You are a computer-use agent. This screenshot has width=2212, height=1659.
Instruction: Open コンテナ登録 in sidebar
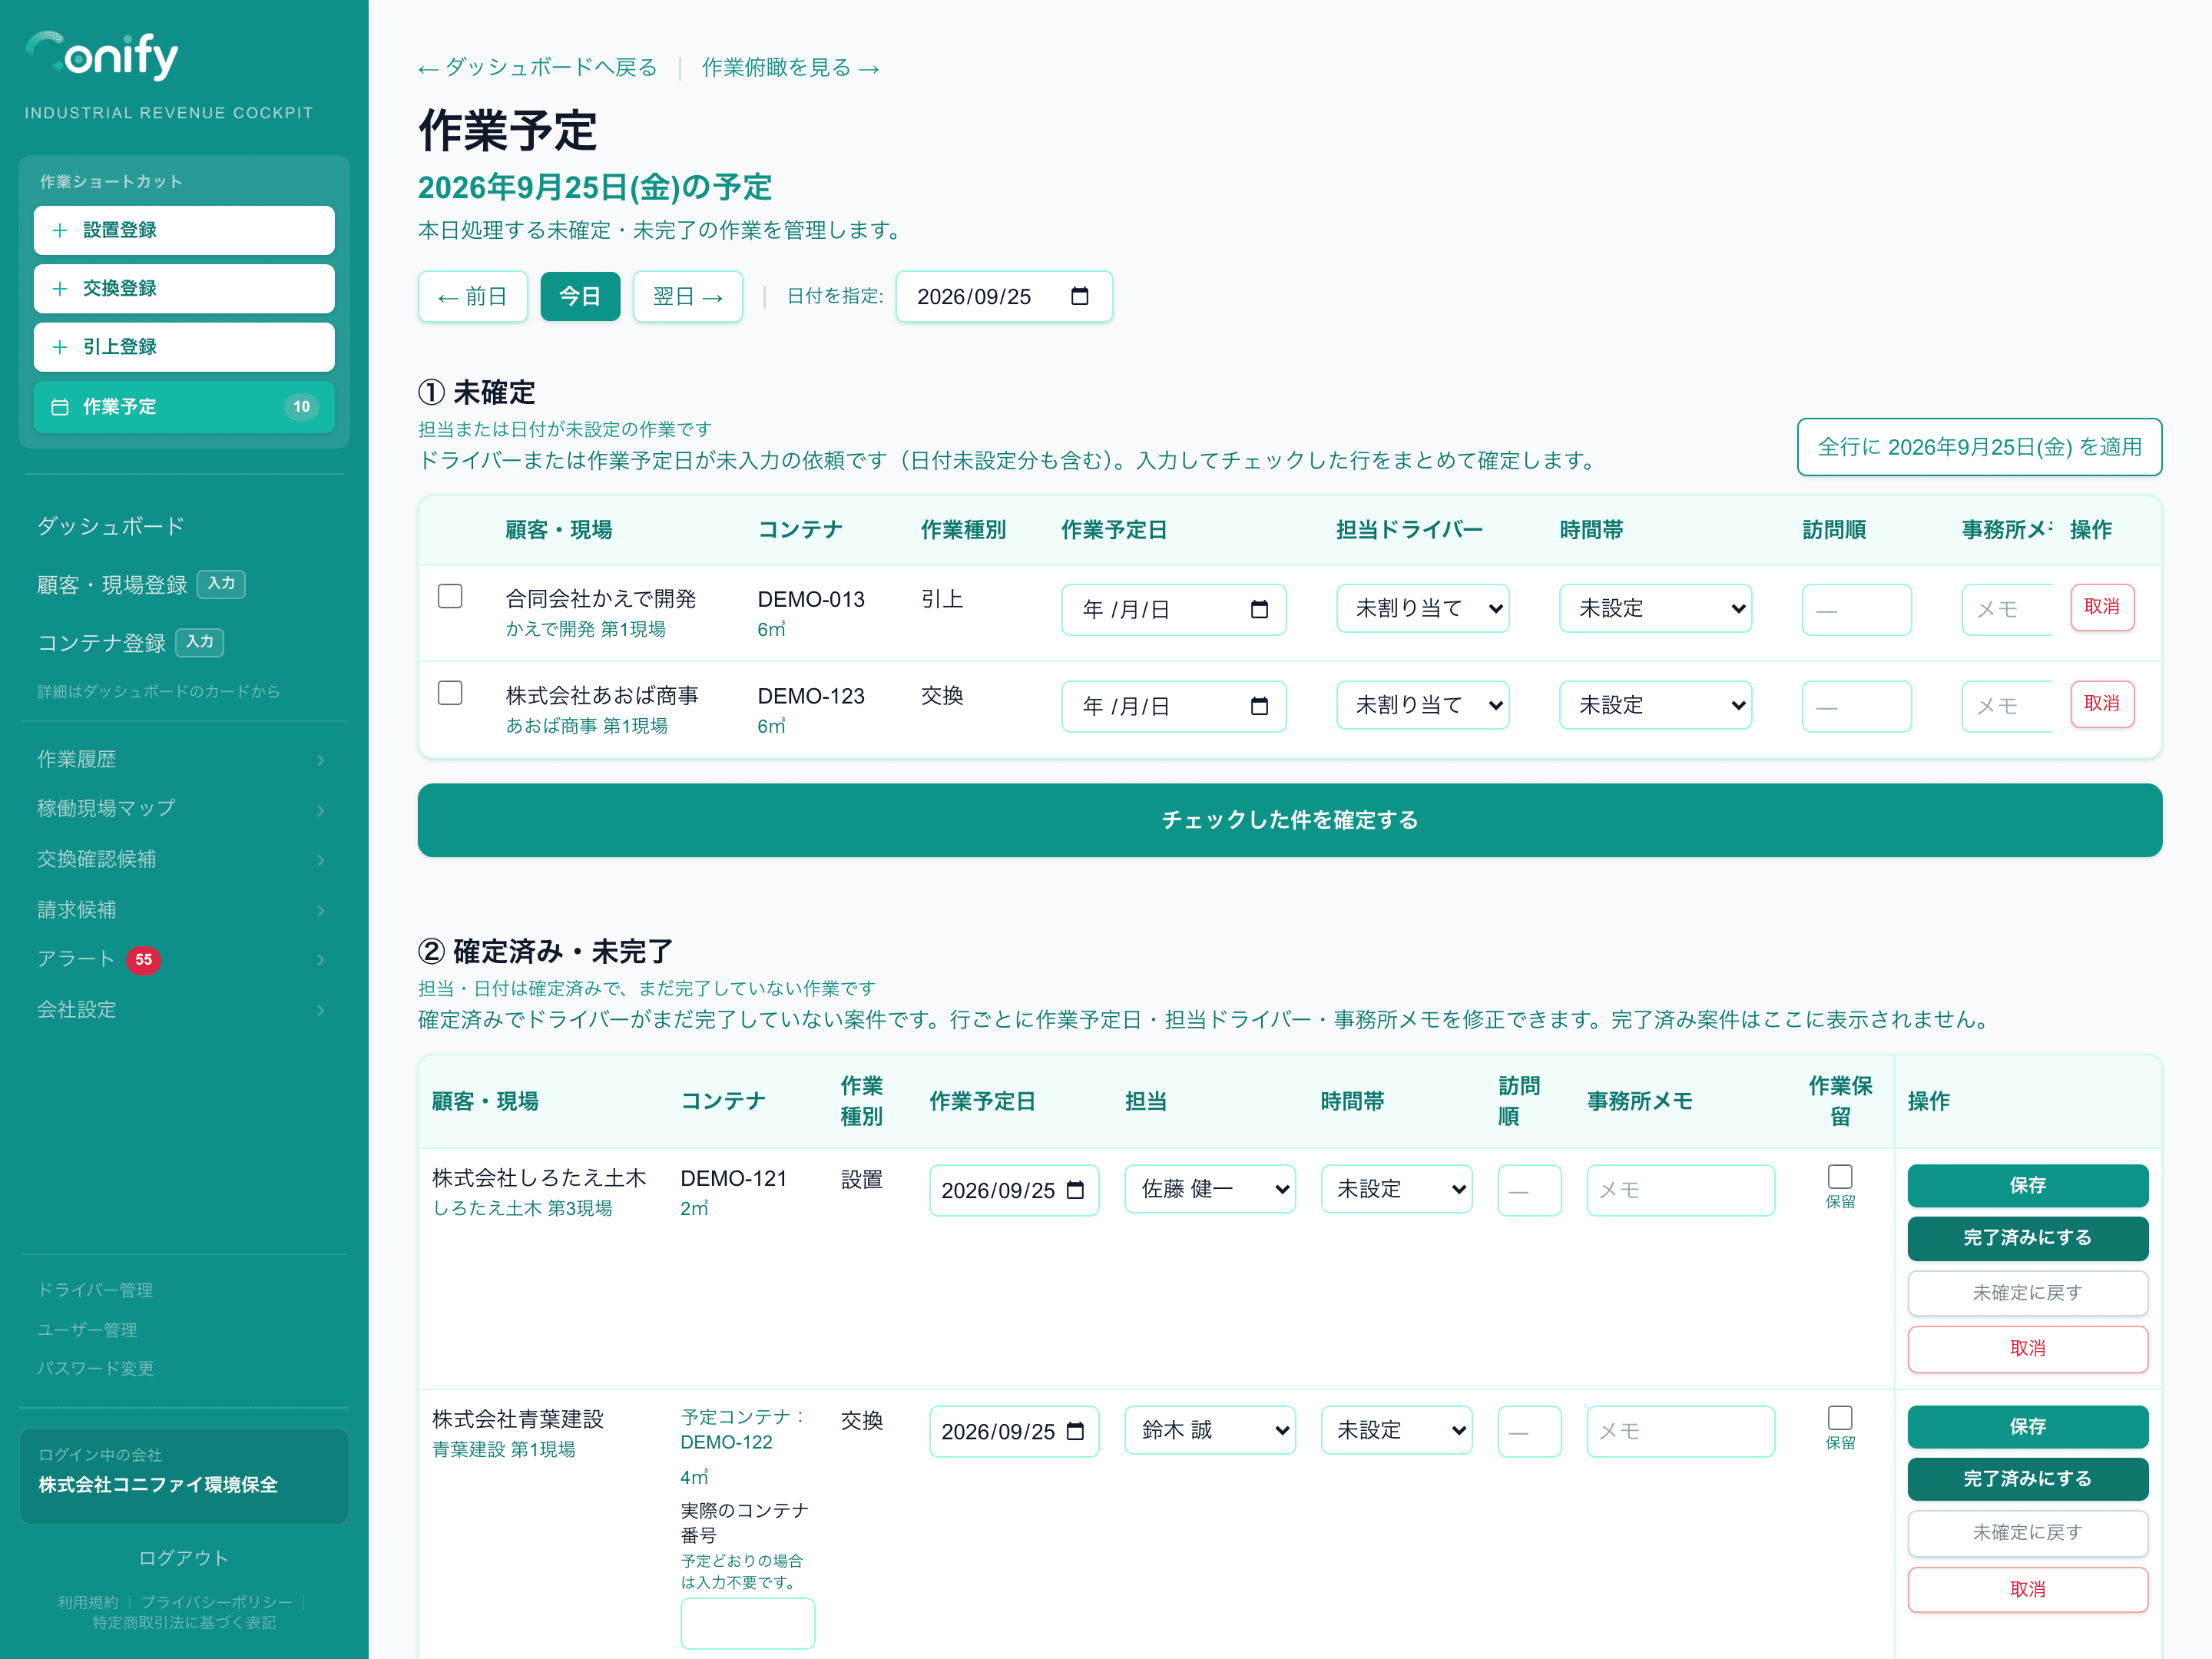[x=101, y=643]
